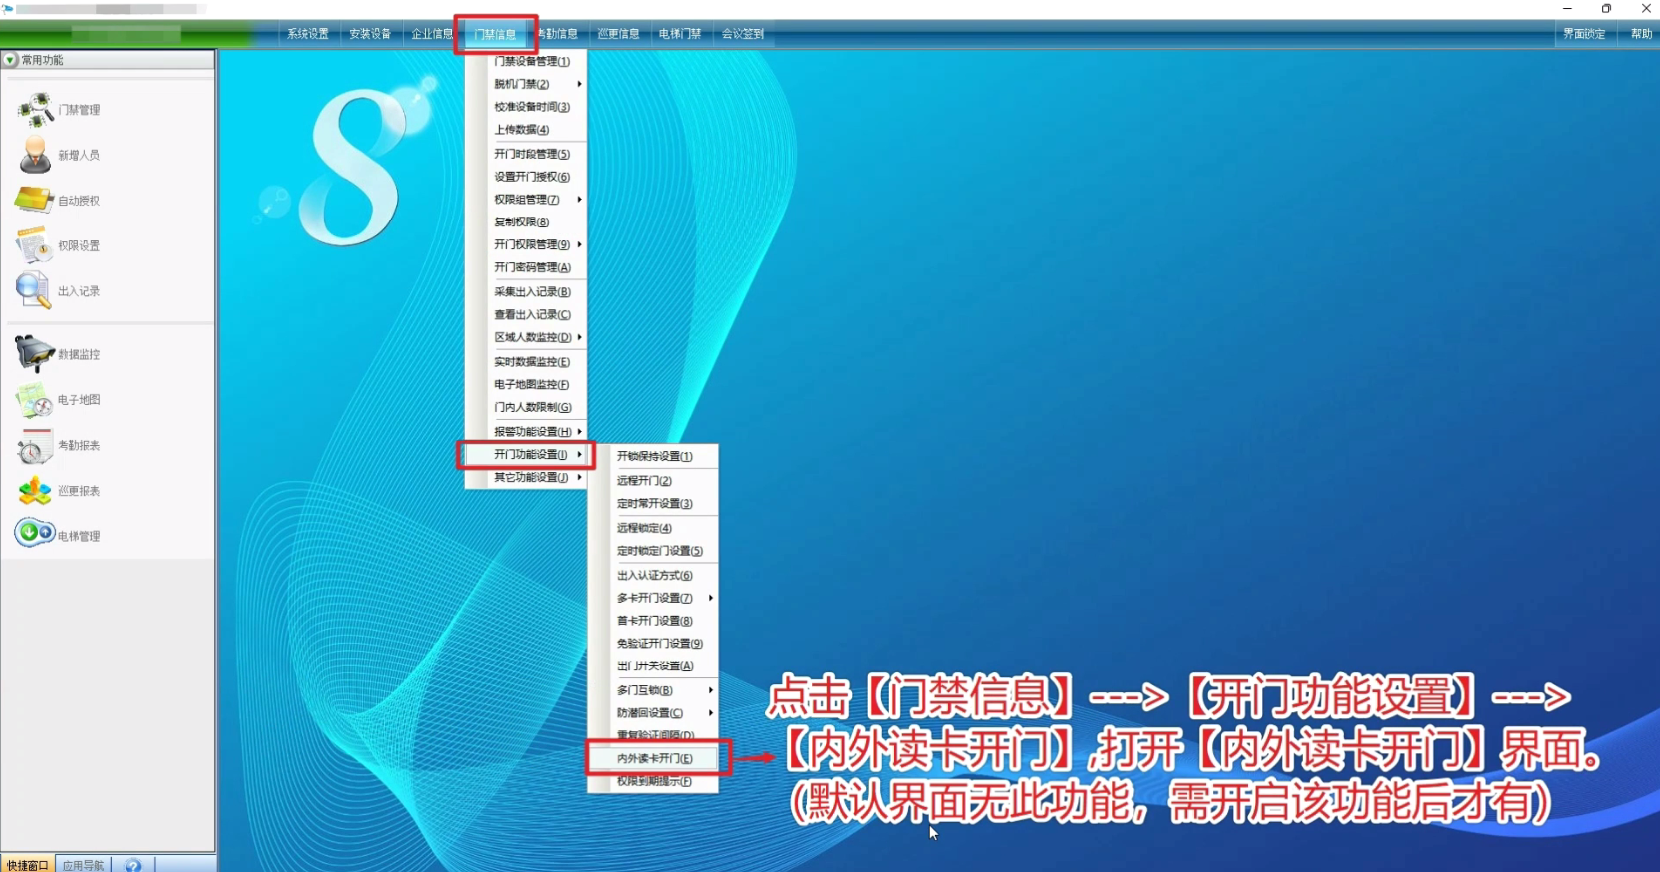This screenshot has height=872, width=1660.
Task: Click the help question mark icon at bottom left
Action: point(133,865)
